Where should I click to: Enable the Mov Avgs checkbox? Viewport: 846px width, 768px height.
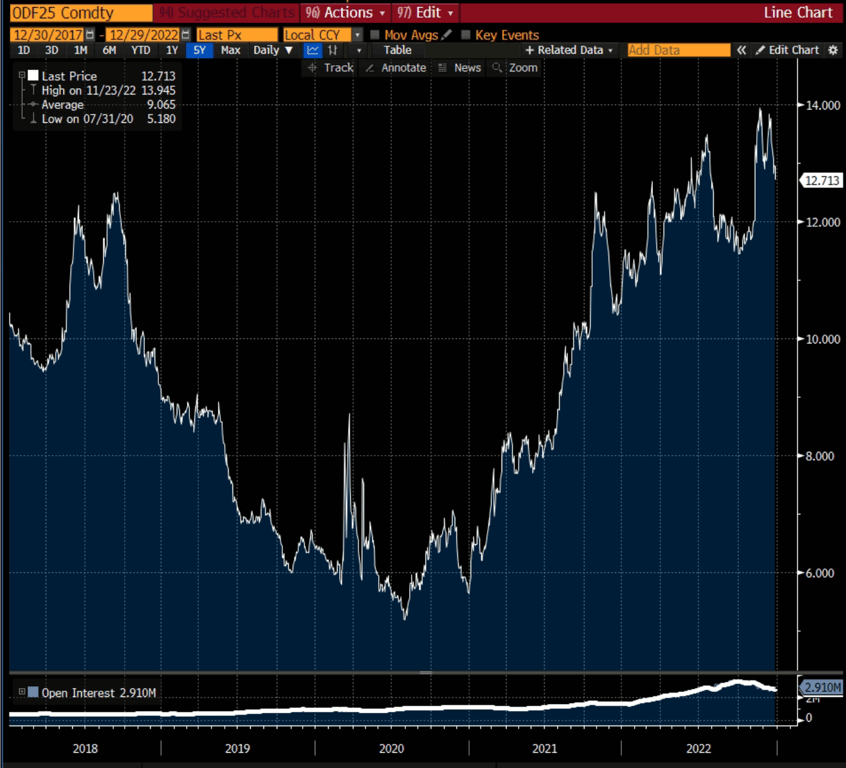(375, 35)
